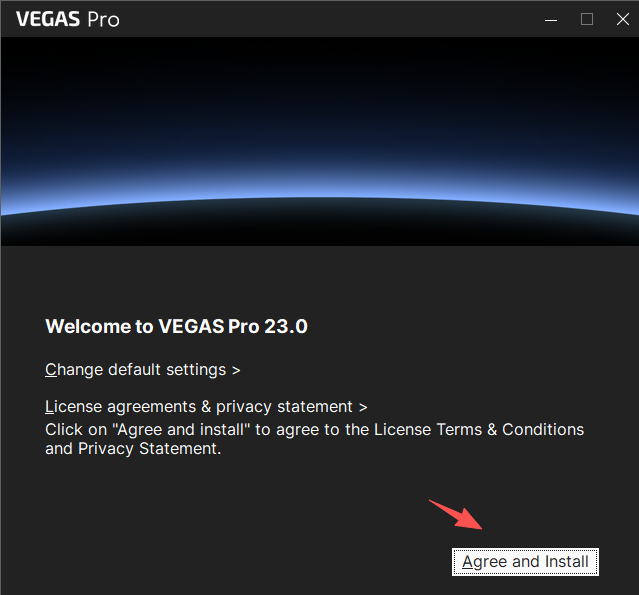Select the underlined L in License
The width and height of the screenshot is (639, 595).
pos(49,407)
